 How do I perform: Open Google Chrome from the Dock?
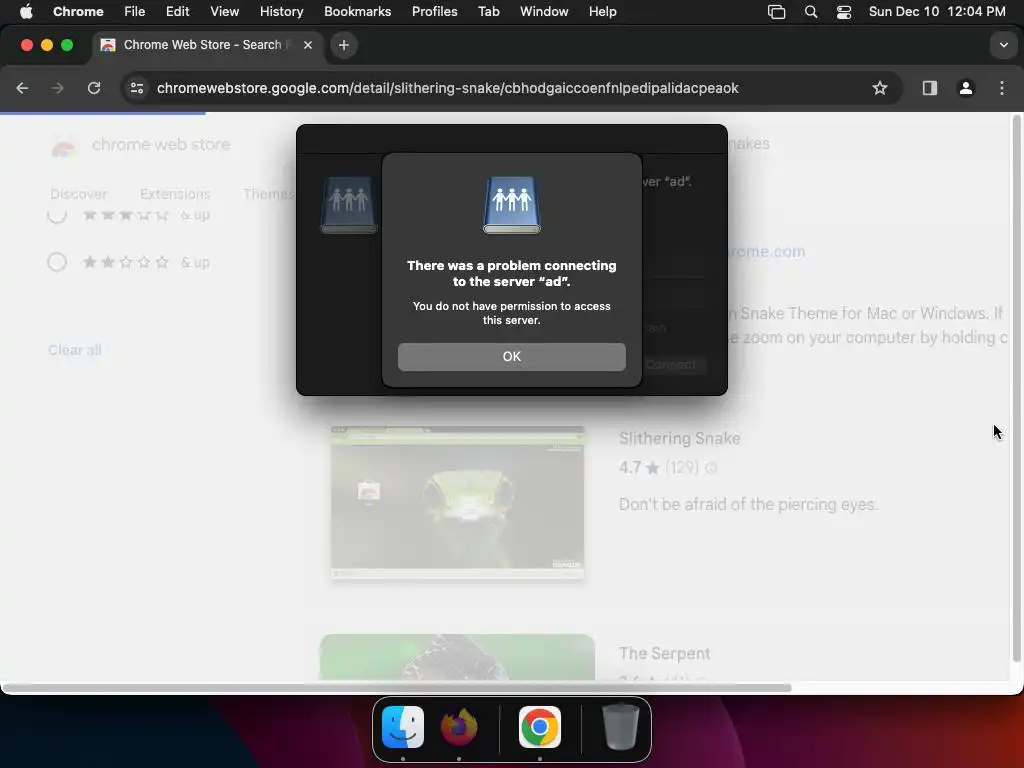click(539, 727)
